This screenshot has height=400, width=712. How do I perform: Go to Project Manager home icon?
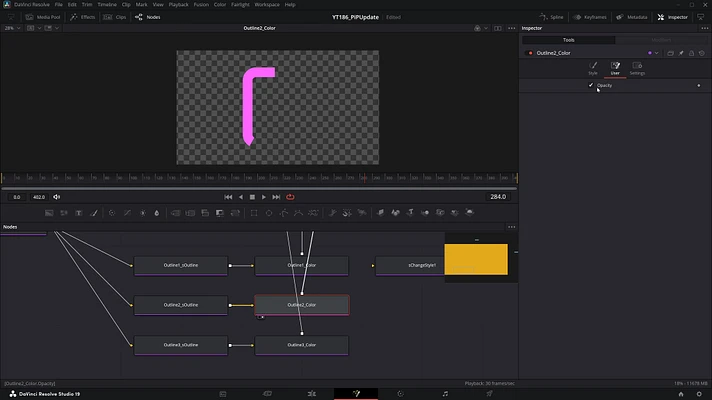(681, 394)
